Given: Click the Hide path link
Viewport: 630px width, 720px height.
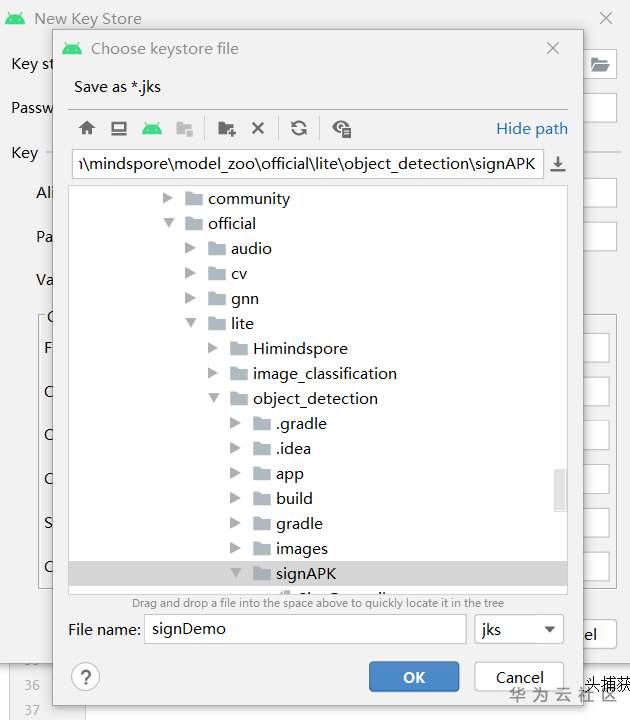Looking at the screenshot, I should pyautogui.click(x=532, y=129).
